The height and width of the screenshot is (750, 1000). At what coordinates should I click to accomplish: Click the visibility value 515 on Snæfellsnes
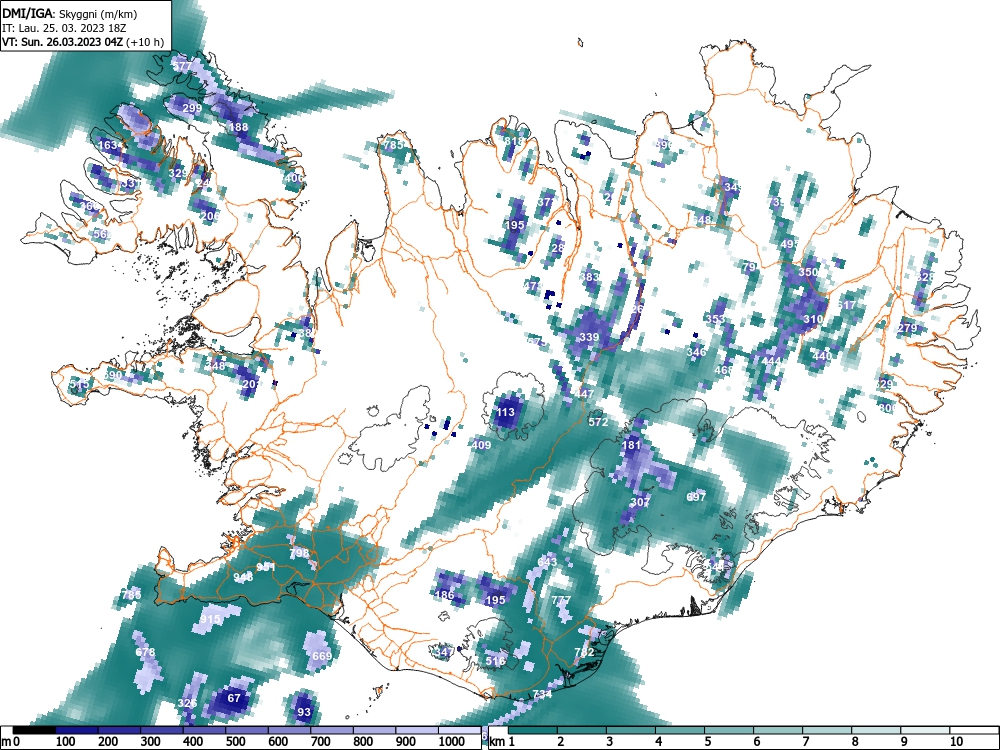[80, 385]
